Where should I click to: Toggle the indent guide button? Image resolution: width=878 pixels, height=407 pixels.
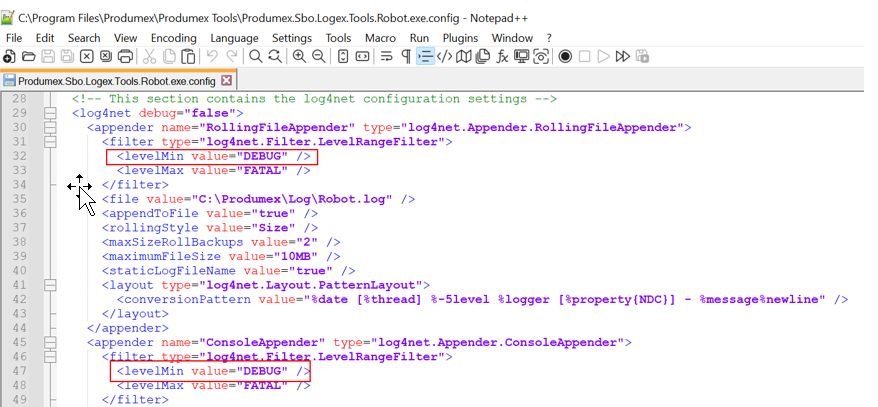tap(426, 57)
